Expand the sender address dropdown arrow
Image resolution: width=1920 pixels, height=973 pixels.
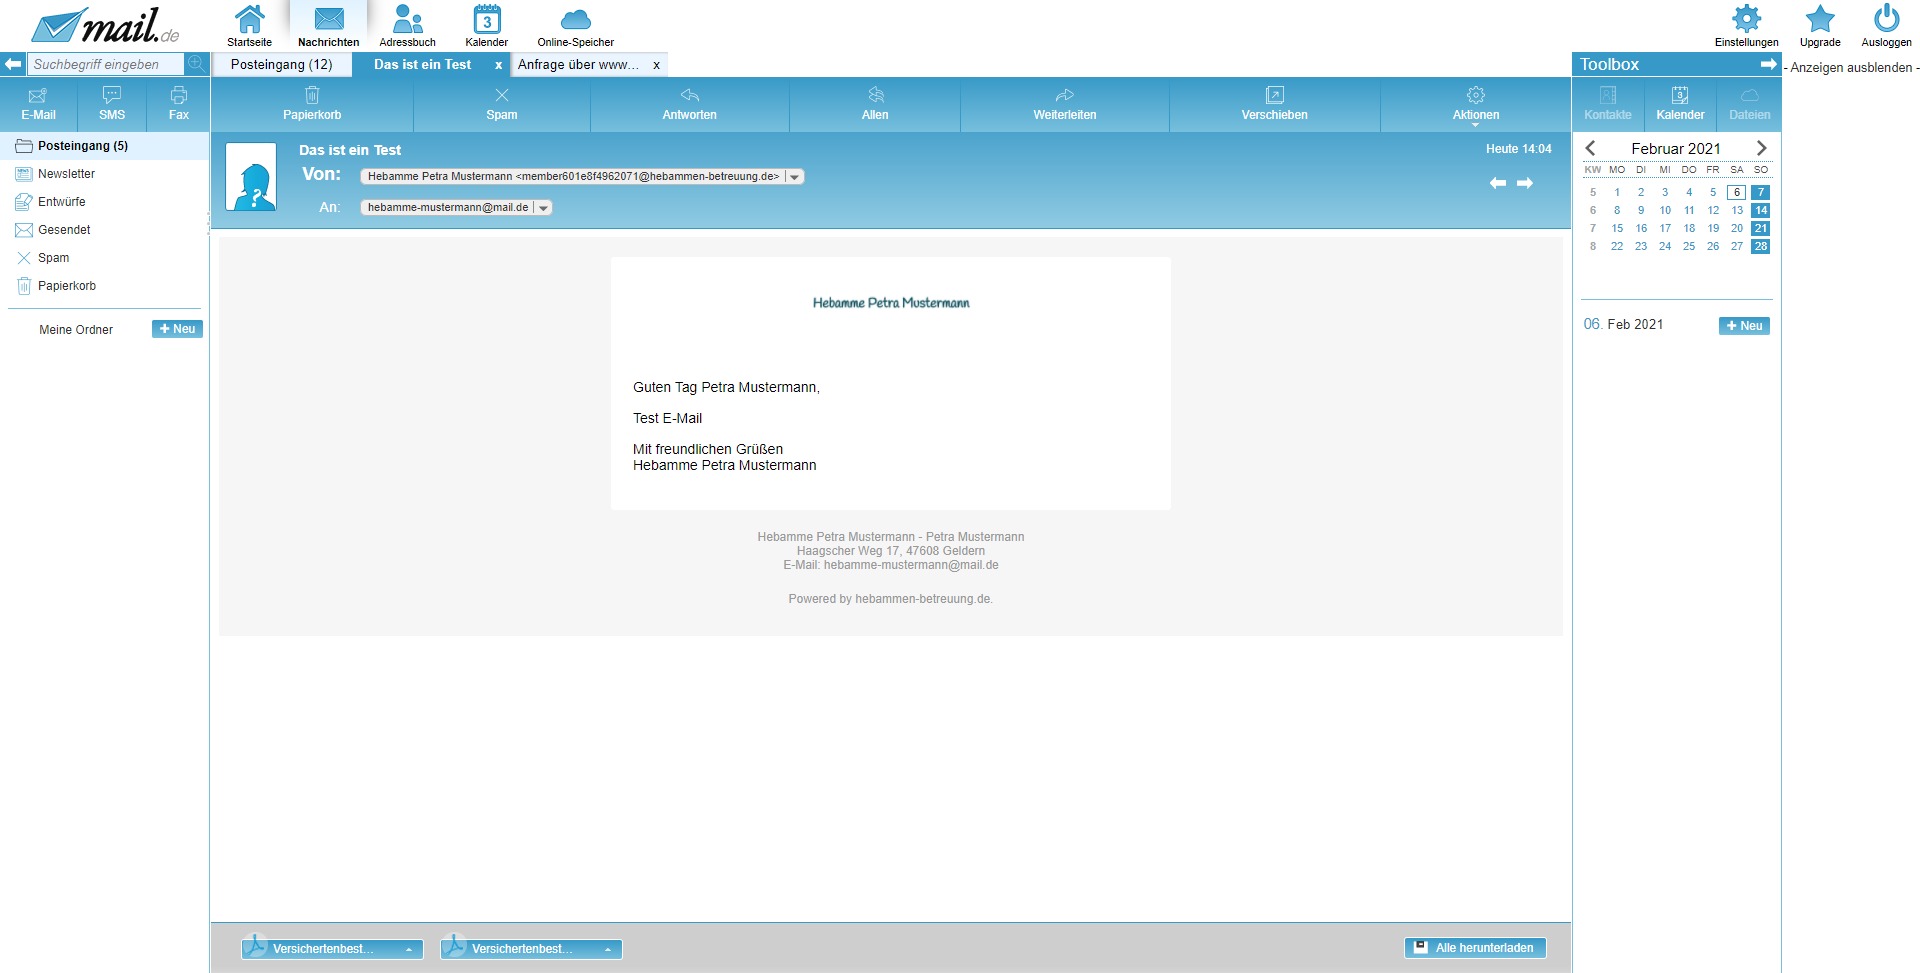pos(795,177)
